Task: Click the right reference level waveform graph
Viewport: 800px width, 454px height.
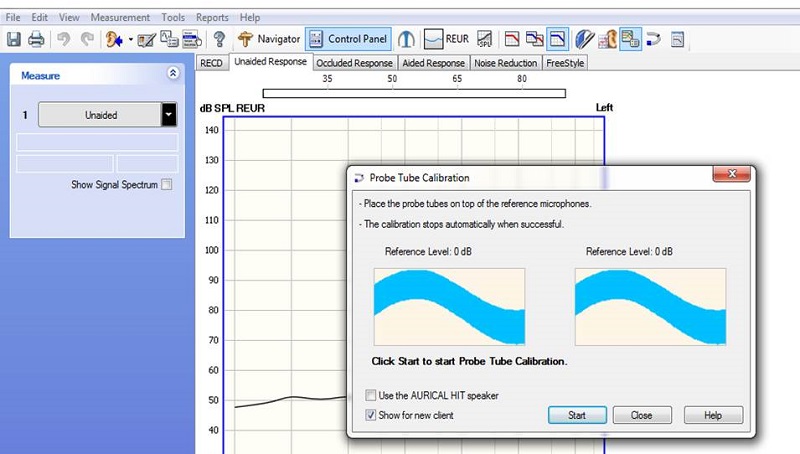Action: pos(650,307)
